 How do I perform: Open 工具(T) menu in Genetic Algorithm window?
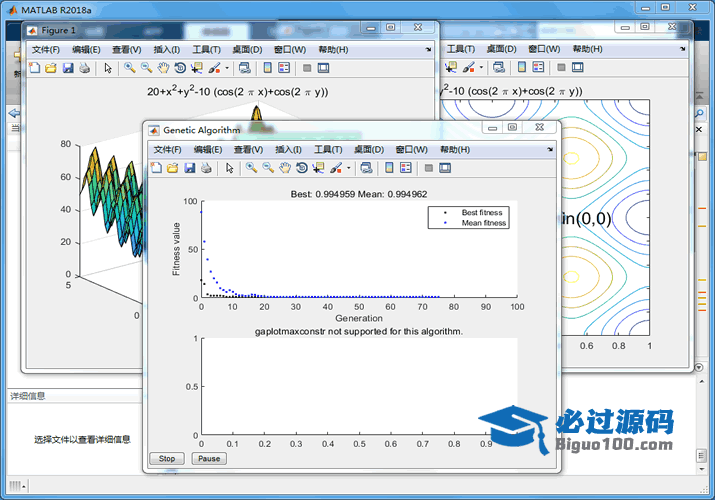pos(329,149)
